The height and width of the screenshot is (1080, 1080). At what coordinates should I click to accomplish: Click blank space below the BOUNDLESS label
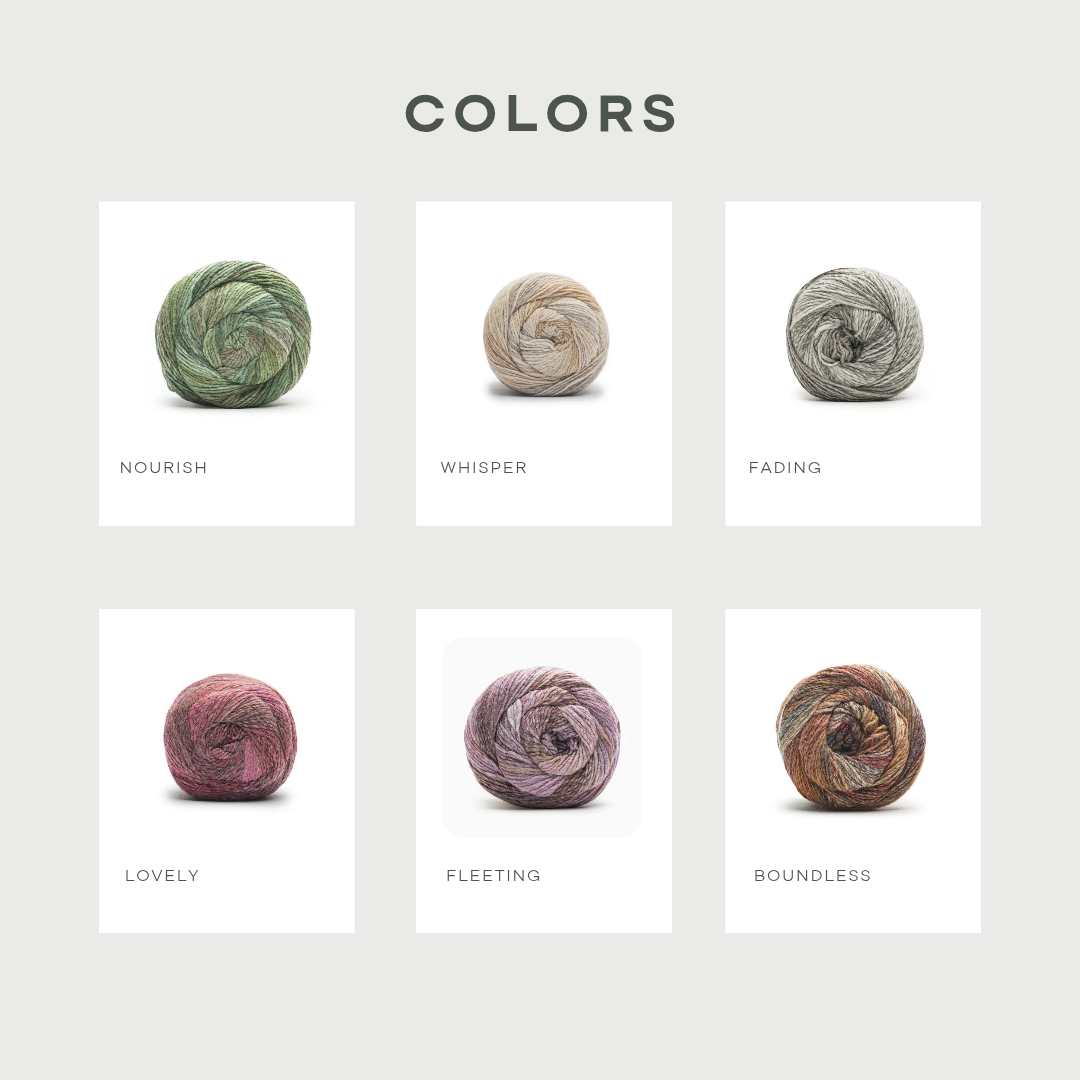pos(853,909)
